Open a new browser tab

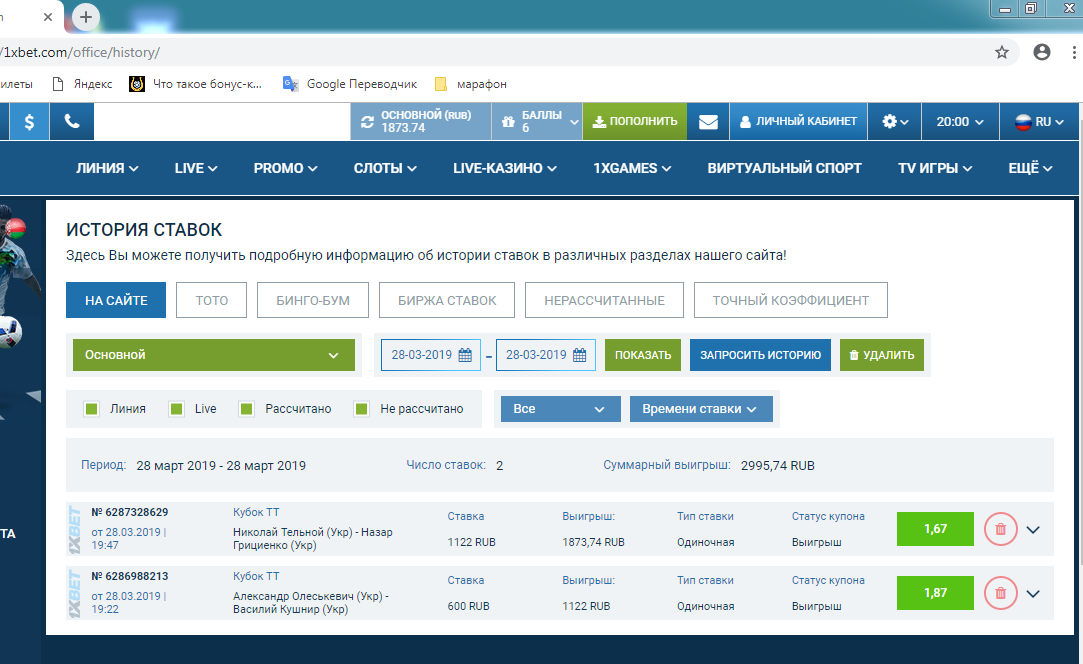(86, 17)
